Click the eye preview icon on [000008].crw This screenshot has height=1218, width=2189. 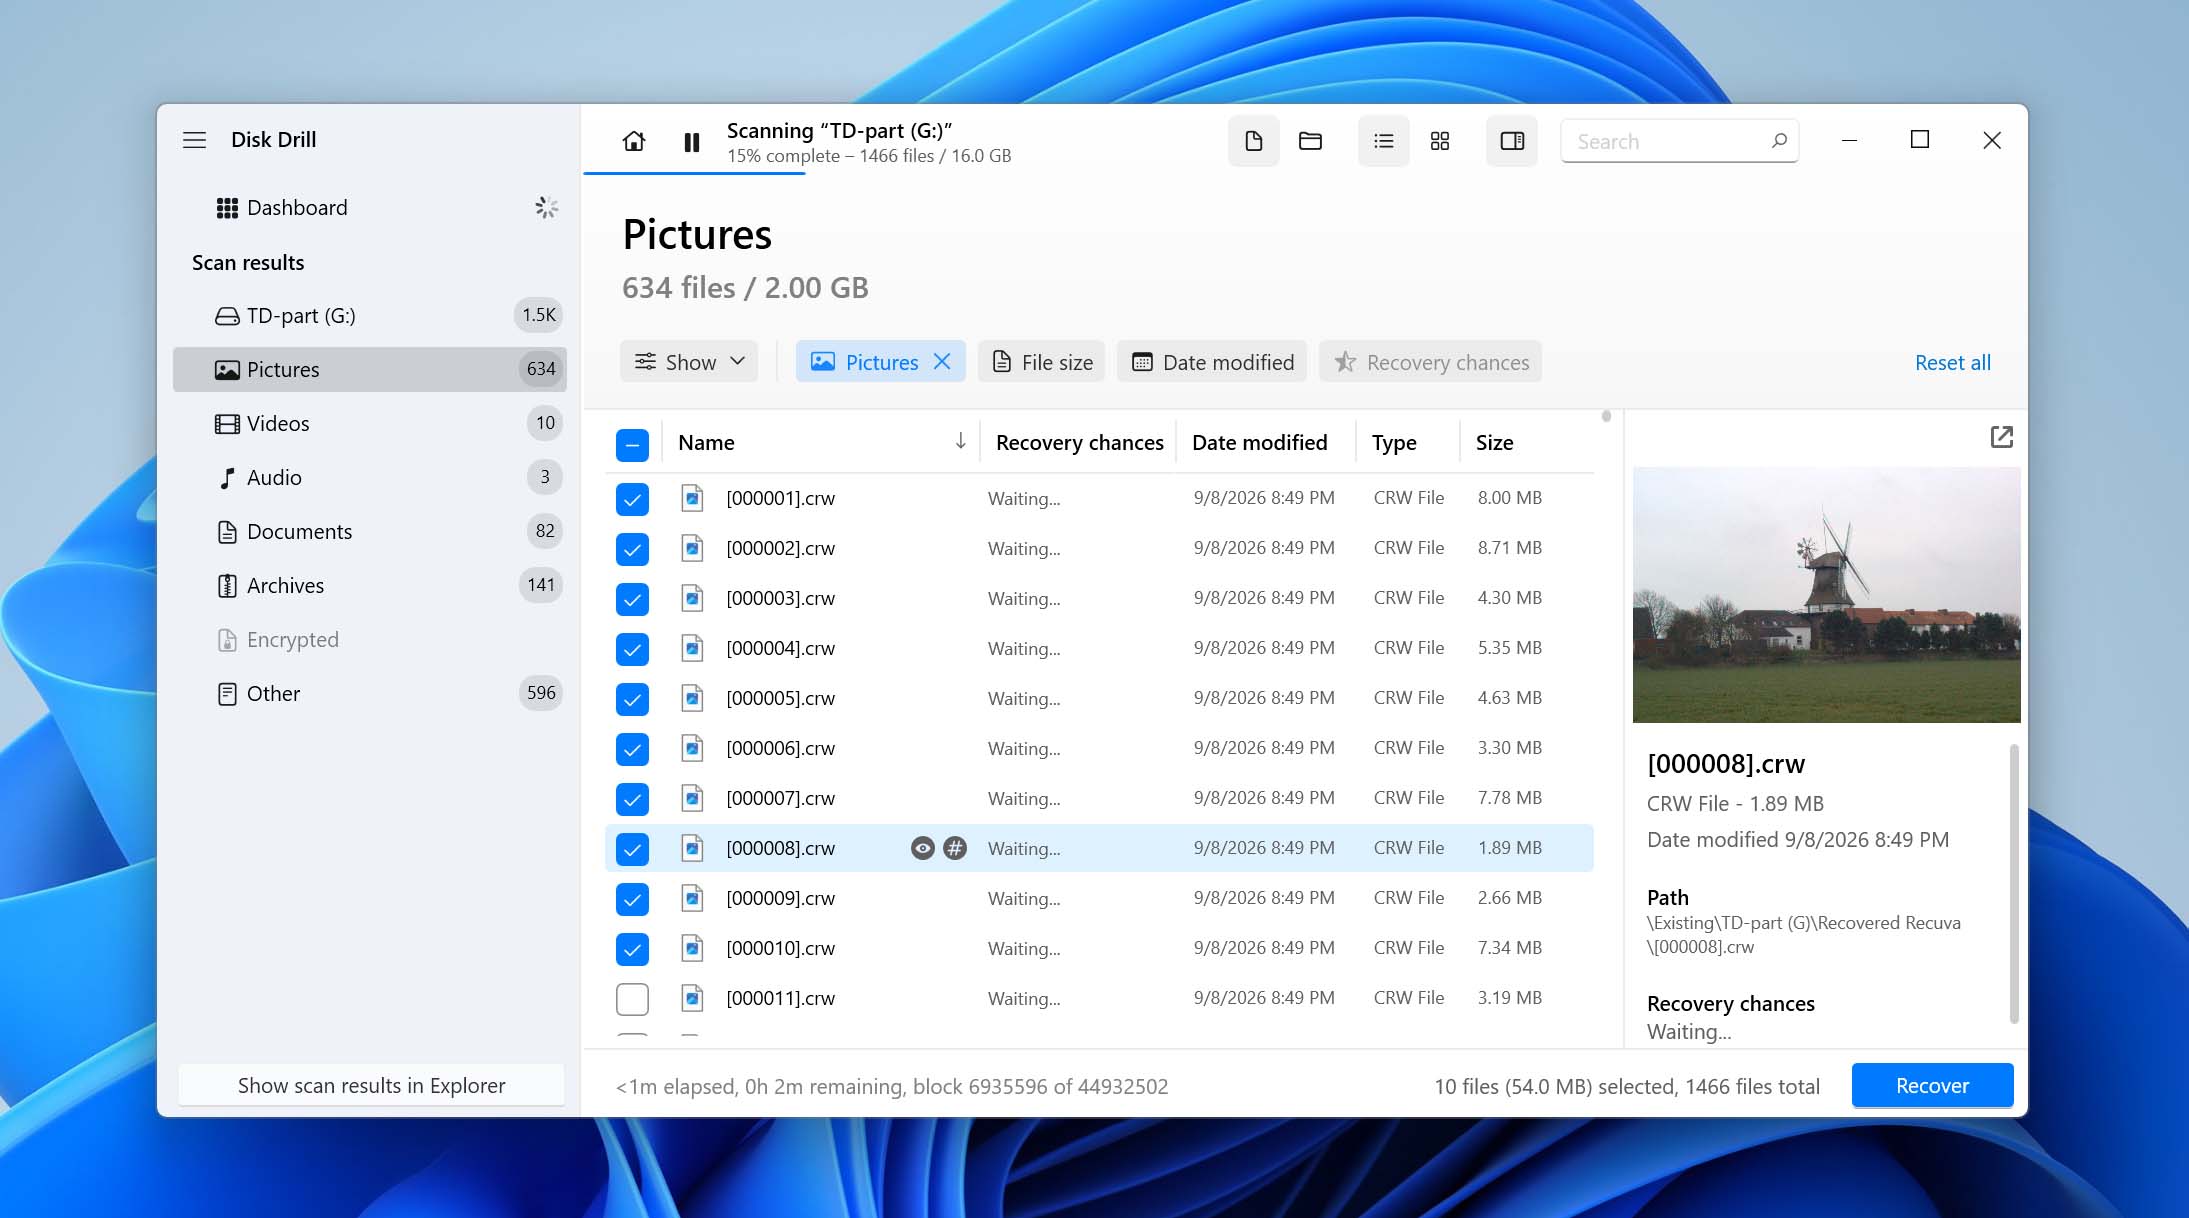(x=922, y=848)
